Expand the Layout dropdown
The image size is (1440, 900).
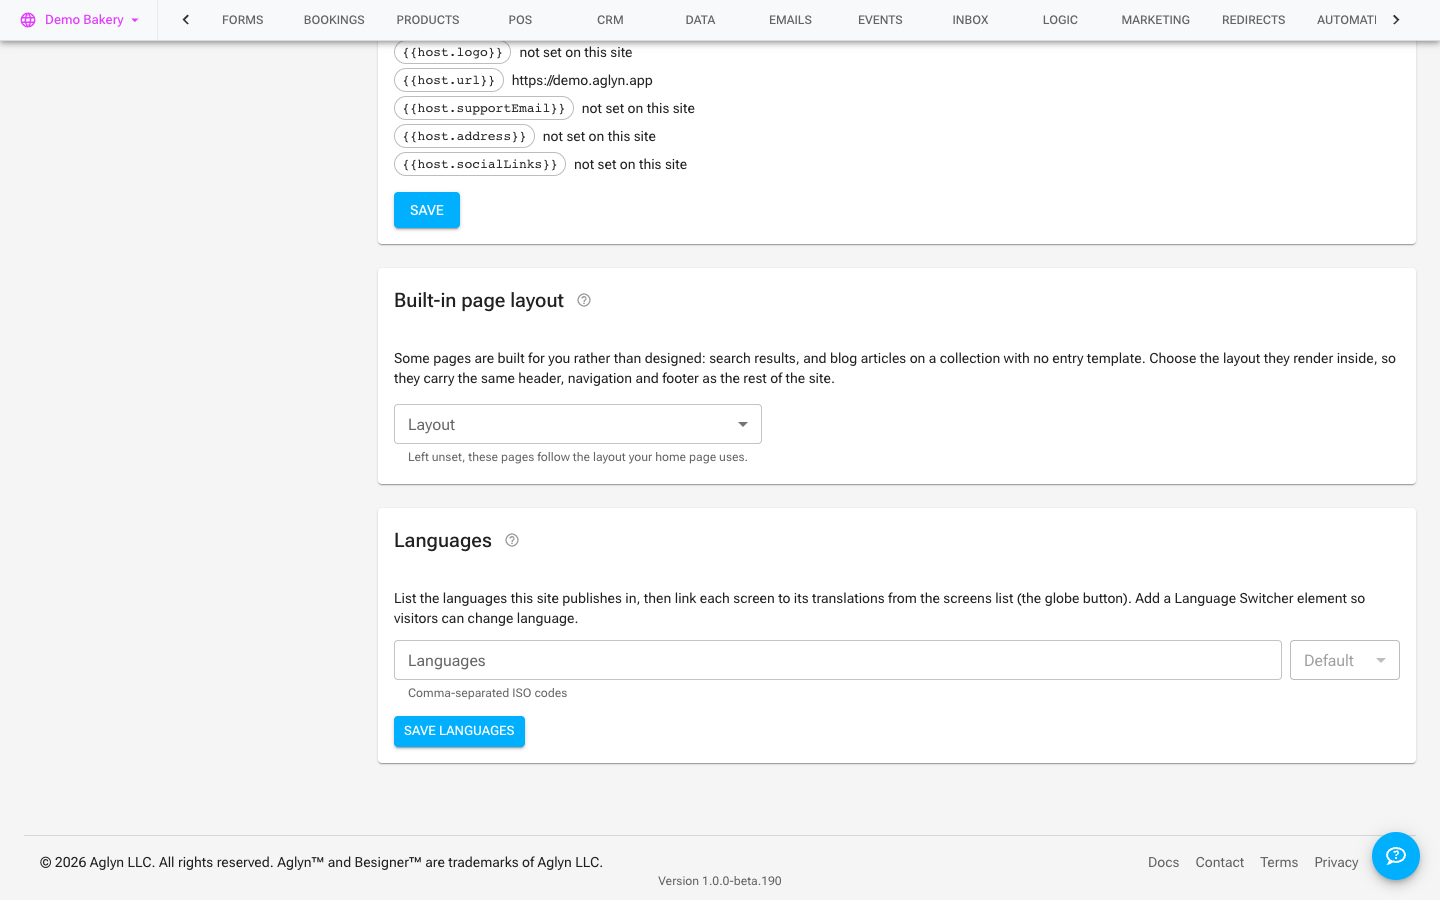point(578,424)
